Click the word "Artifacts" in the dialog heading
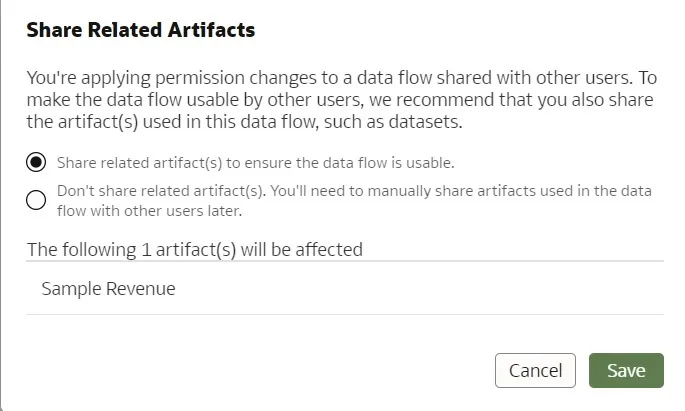 tap(210, 30)
